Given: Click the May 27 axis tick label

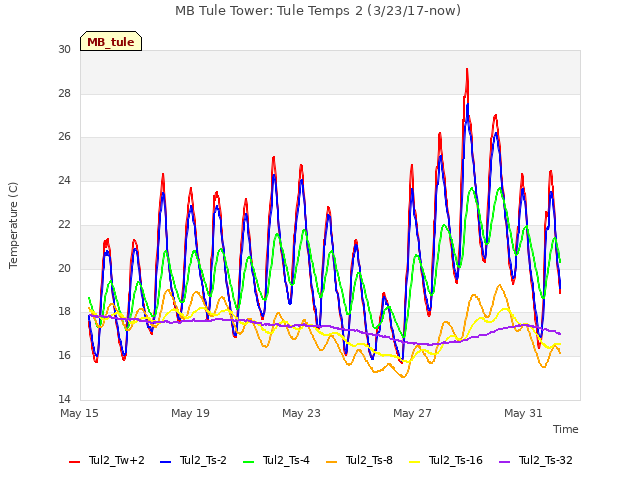Looking at the screenshot, I should (x=413, y=413).
